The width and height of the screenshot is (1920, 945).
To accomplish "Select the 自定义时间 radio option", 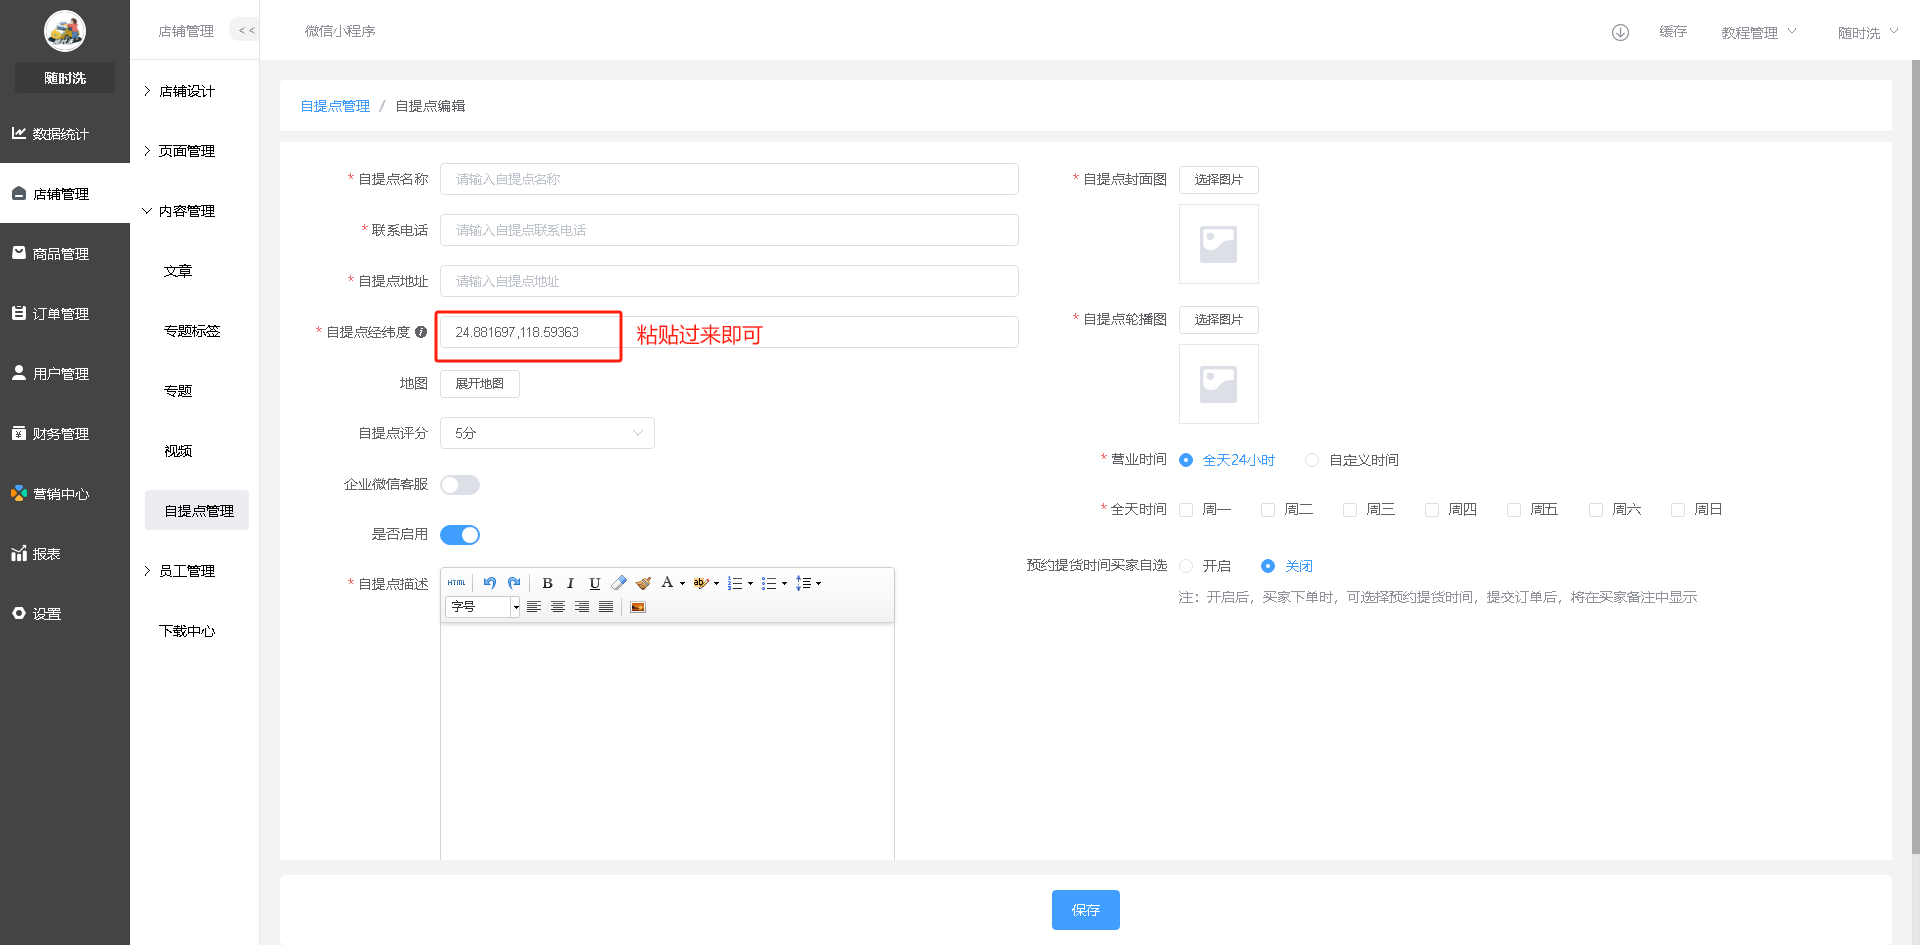I will (x=1312, y=460).
